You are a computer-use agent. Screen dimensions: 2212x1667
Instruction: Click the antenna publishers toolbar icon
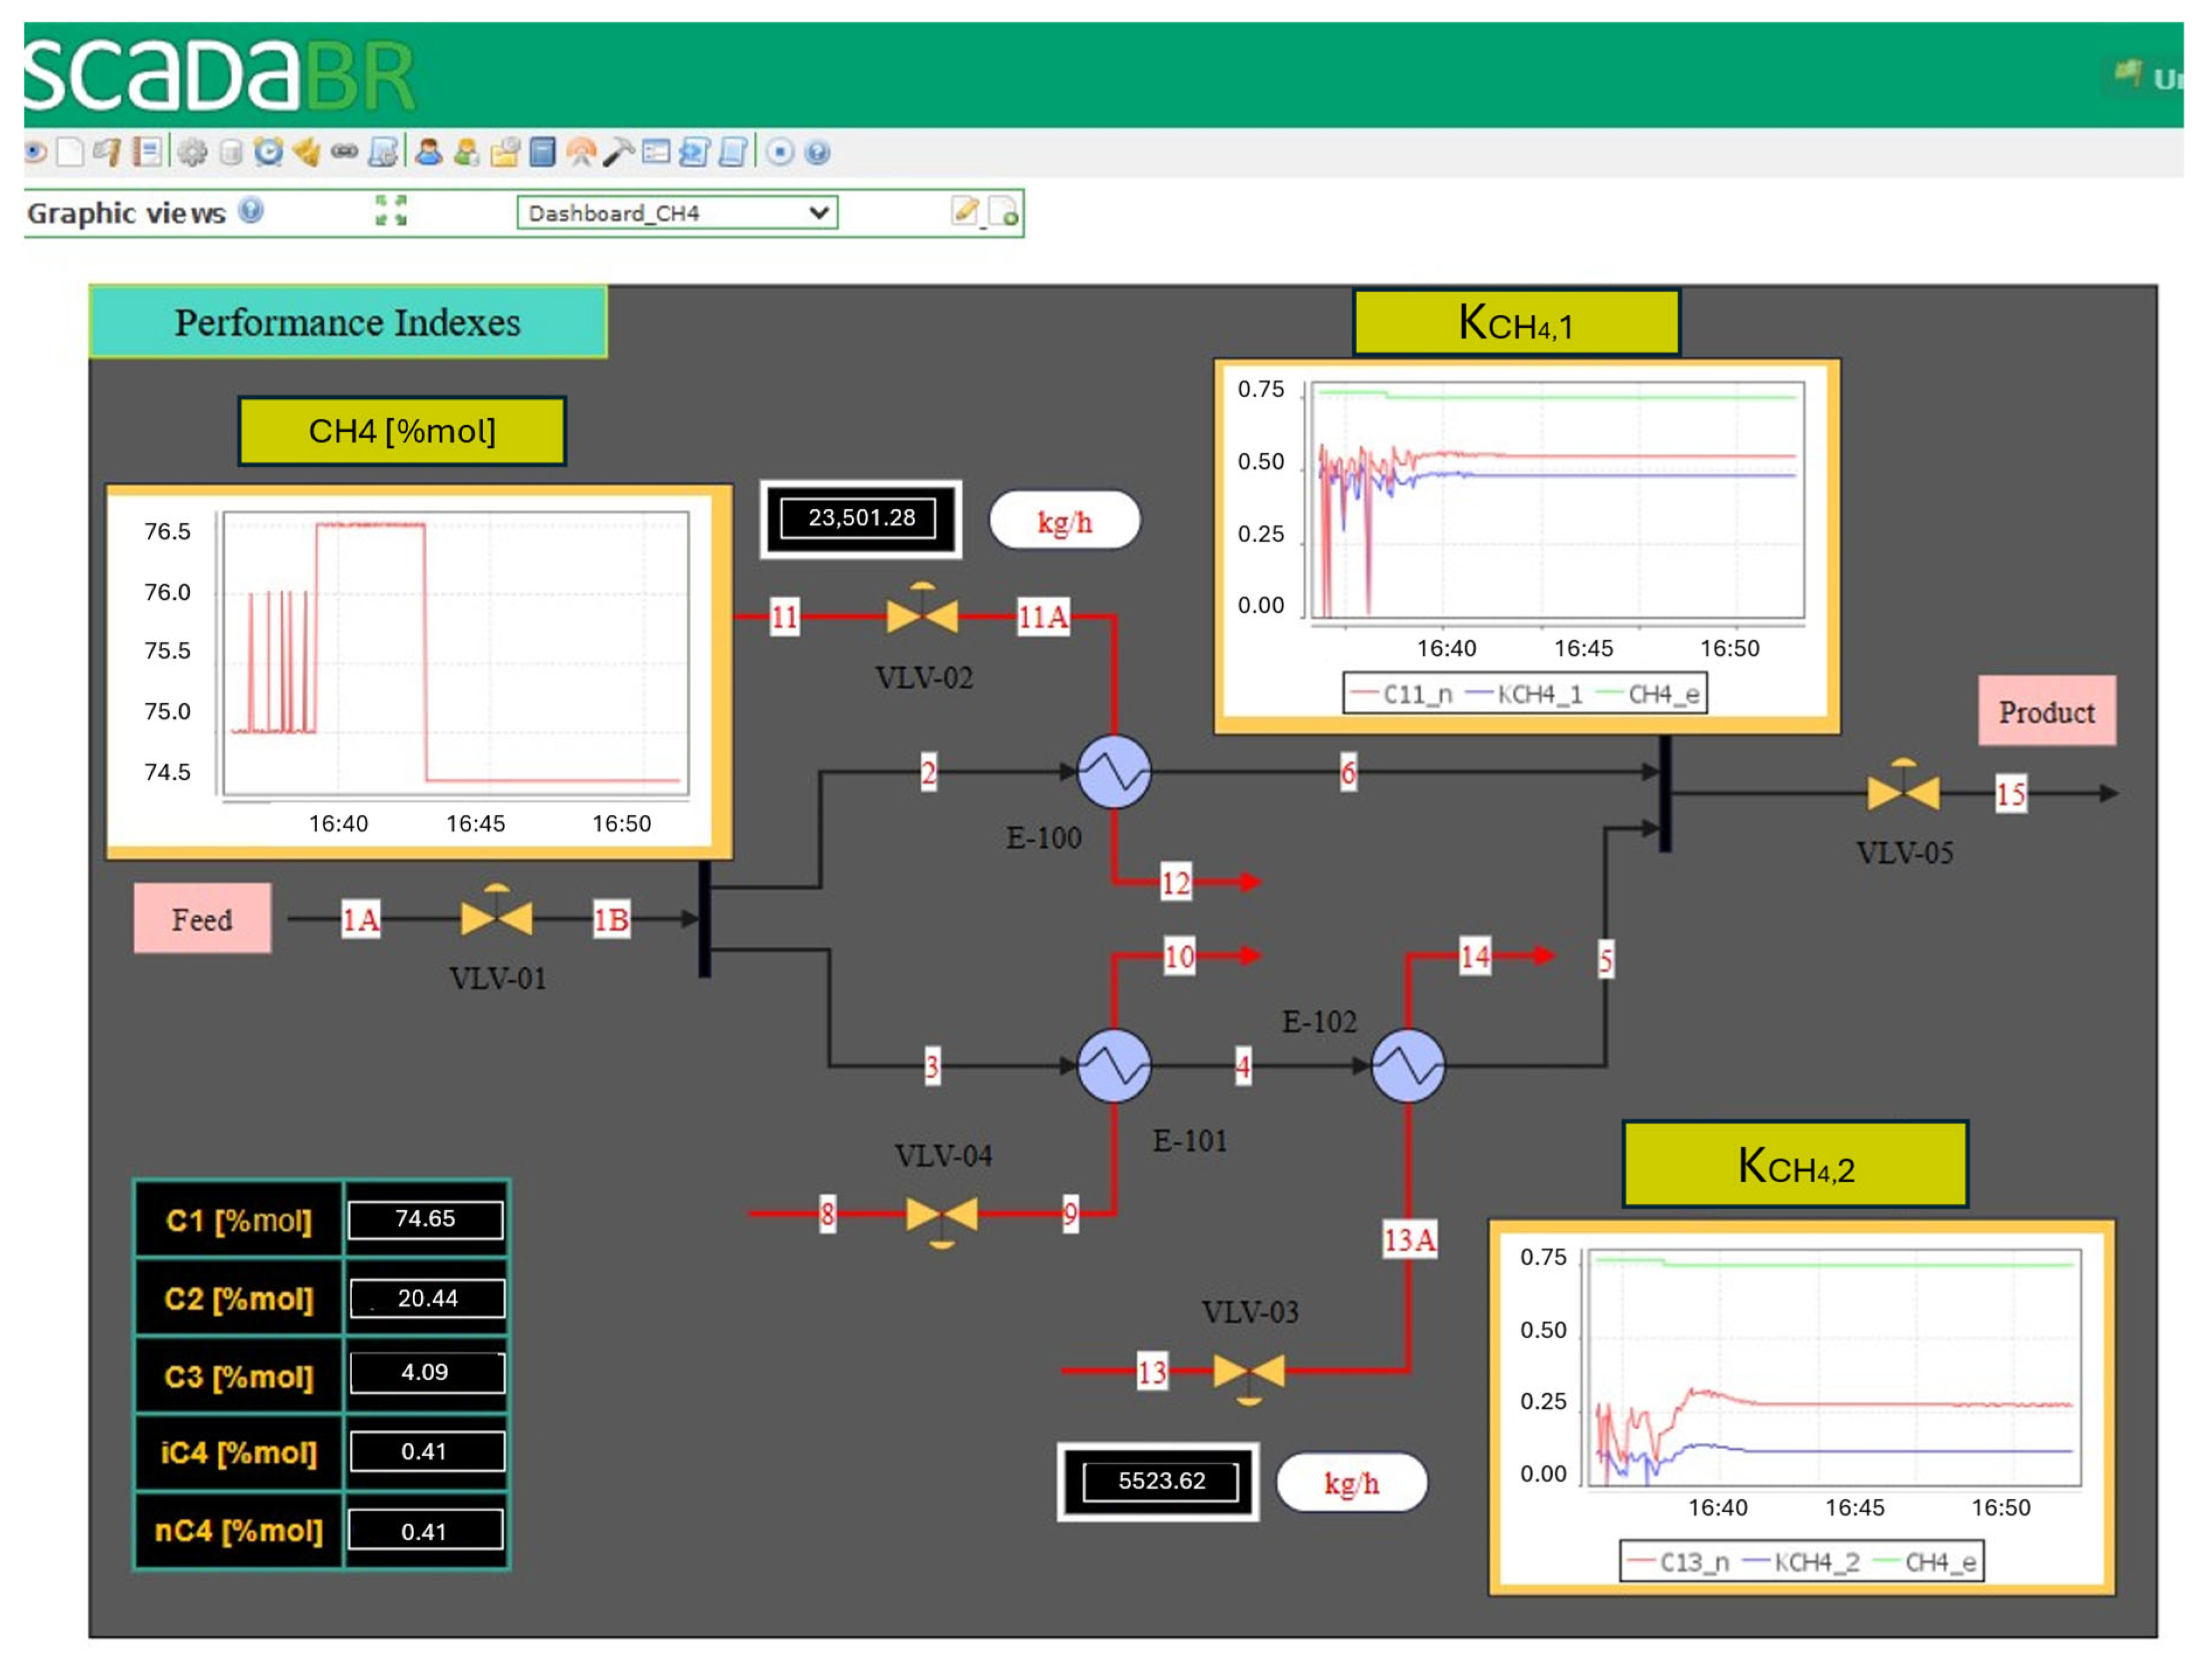[581, 152]
